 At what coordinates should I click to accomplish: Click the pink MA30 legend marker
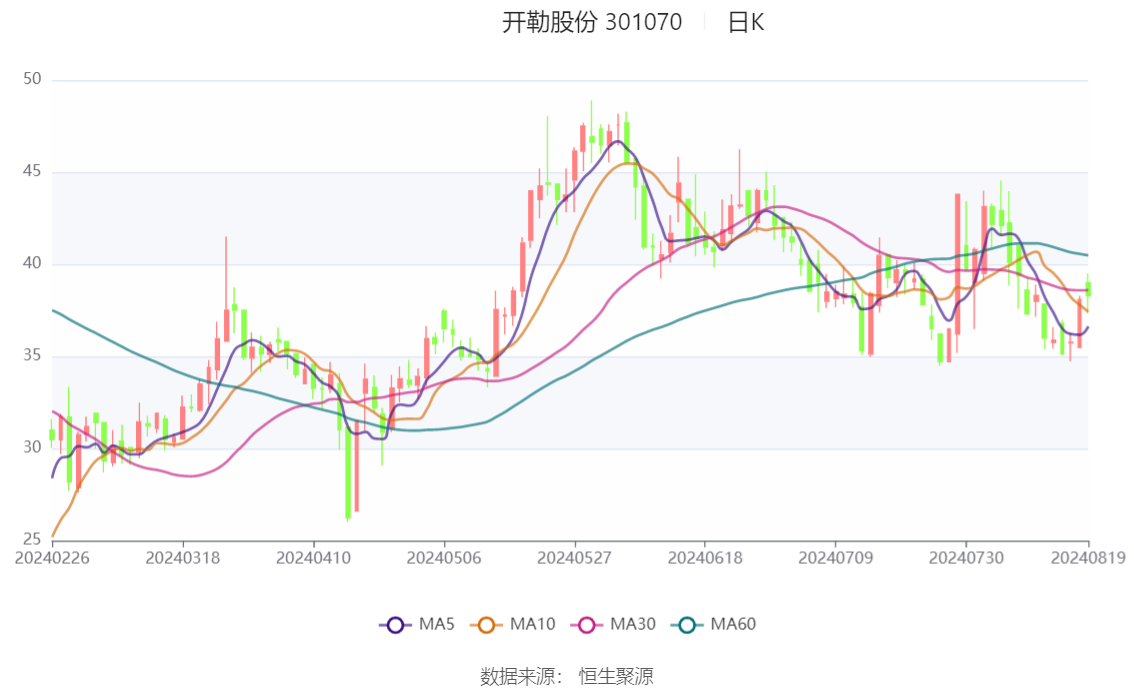(x=587, y=624)
